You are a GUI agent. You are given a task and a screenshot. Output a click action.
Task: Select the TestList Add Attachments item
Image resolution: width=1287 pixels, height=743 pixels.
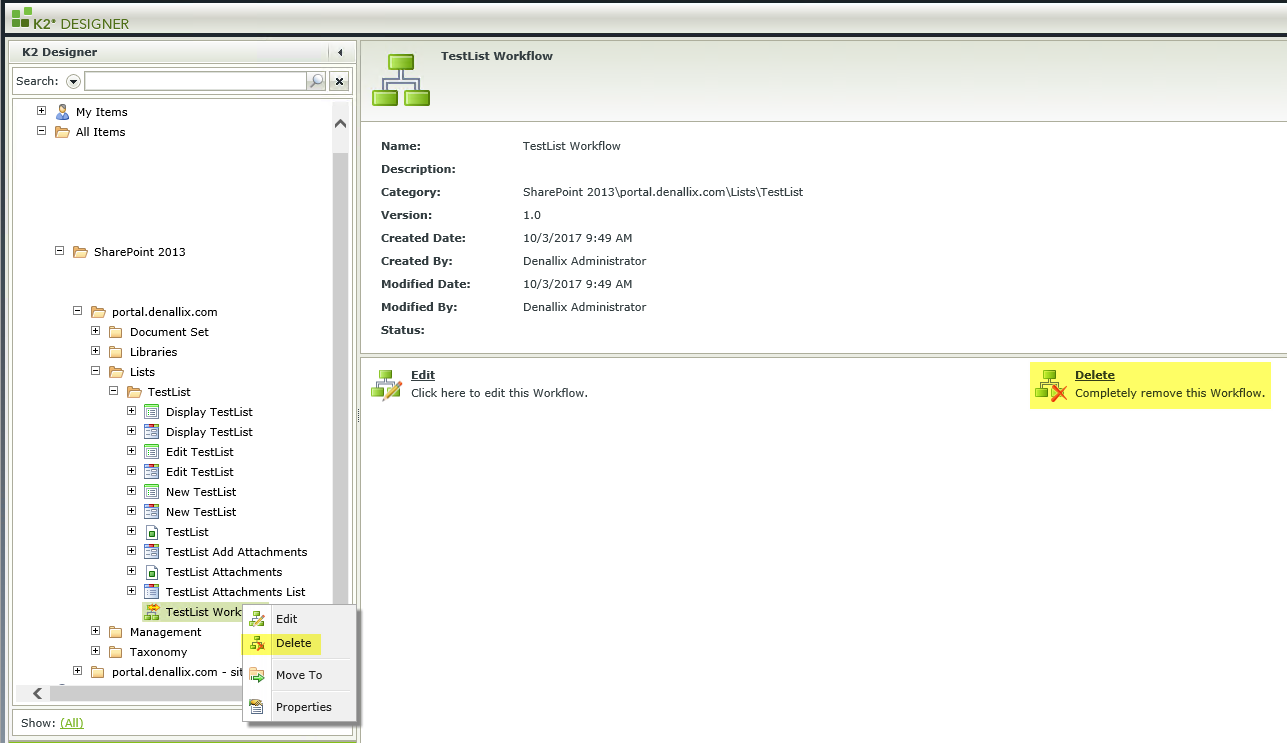click(237, 552)
